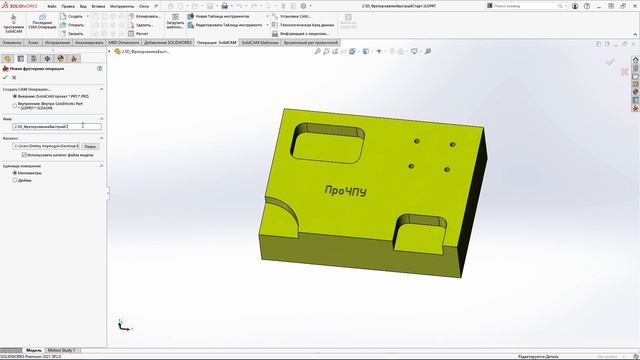Click Копировать (Copy) in the ribbon
The image size is (640, 360).
(x=144, y=16)
